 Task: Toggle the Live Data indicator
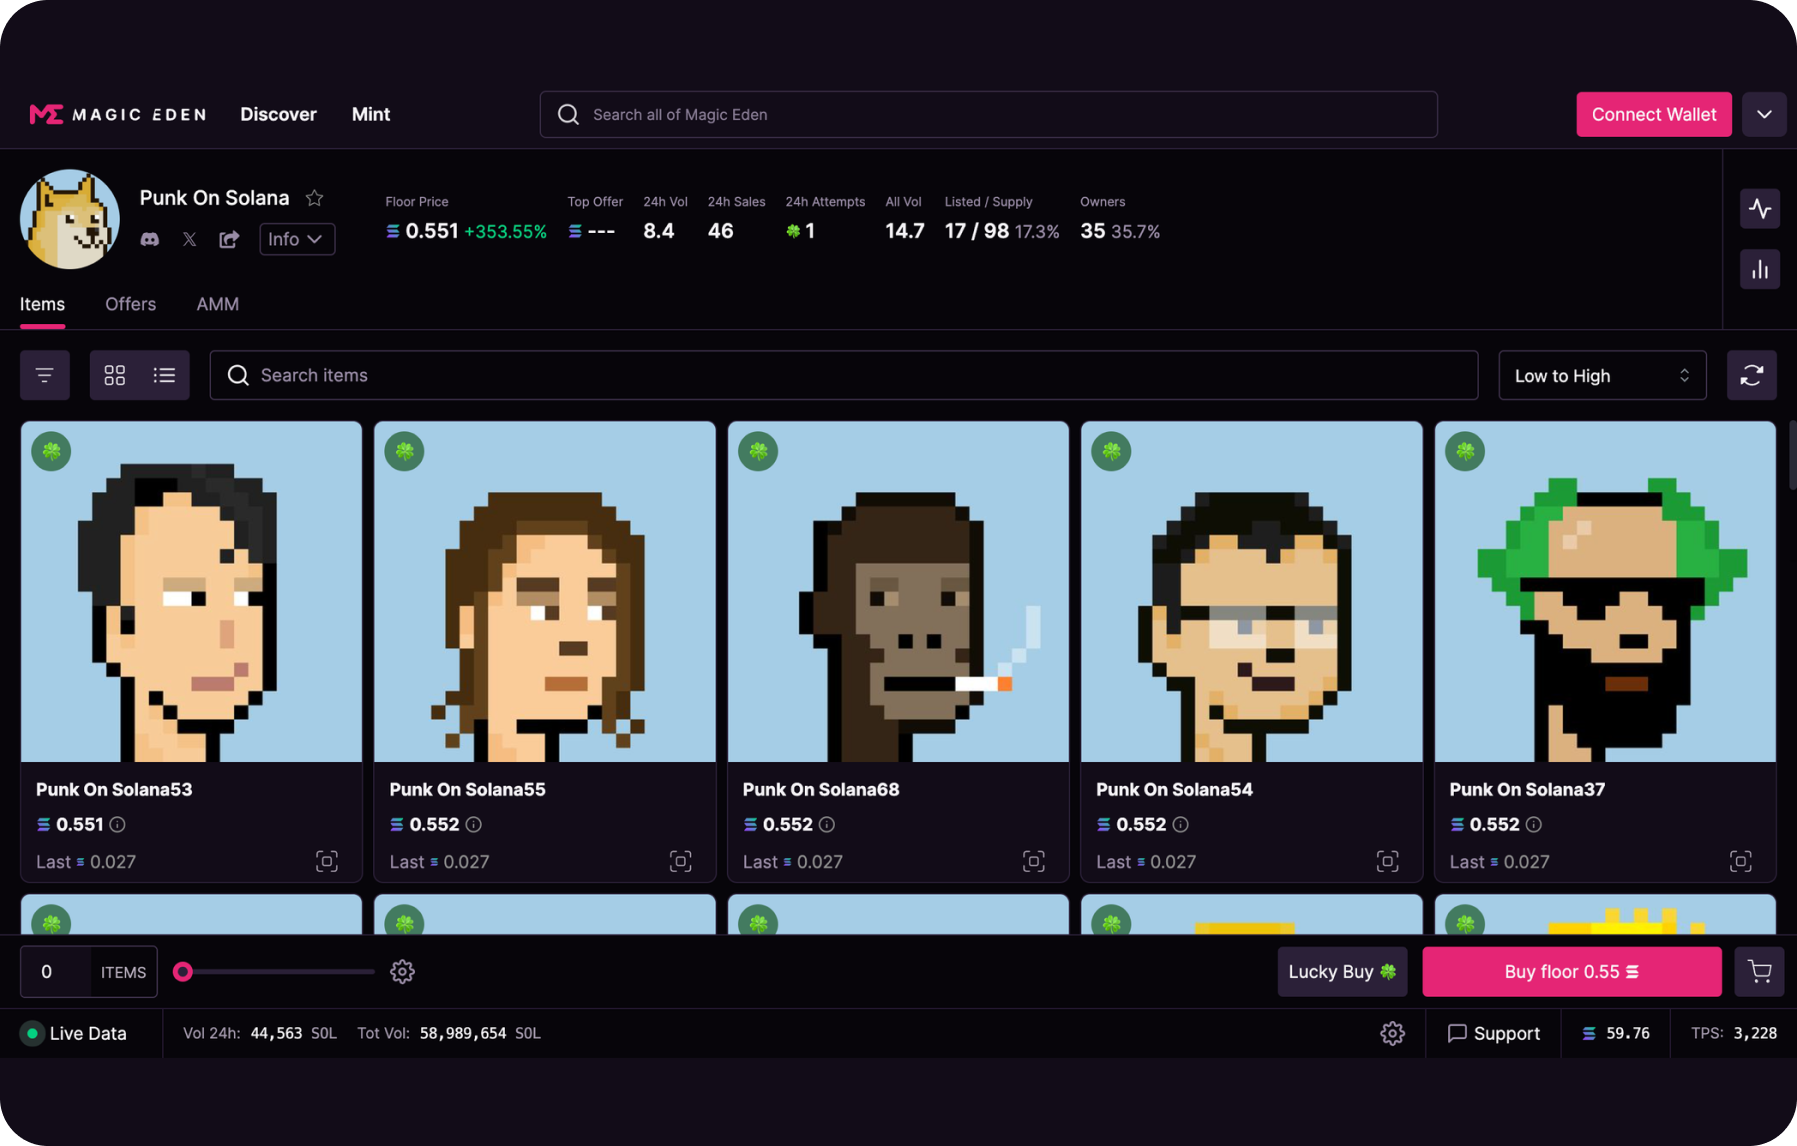pos(75,1033)
